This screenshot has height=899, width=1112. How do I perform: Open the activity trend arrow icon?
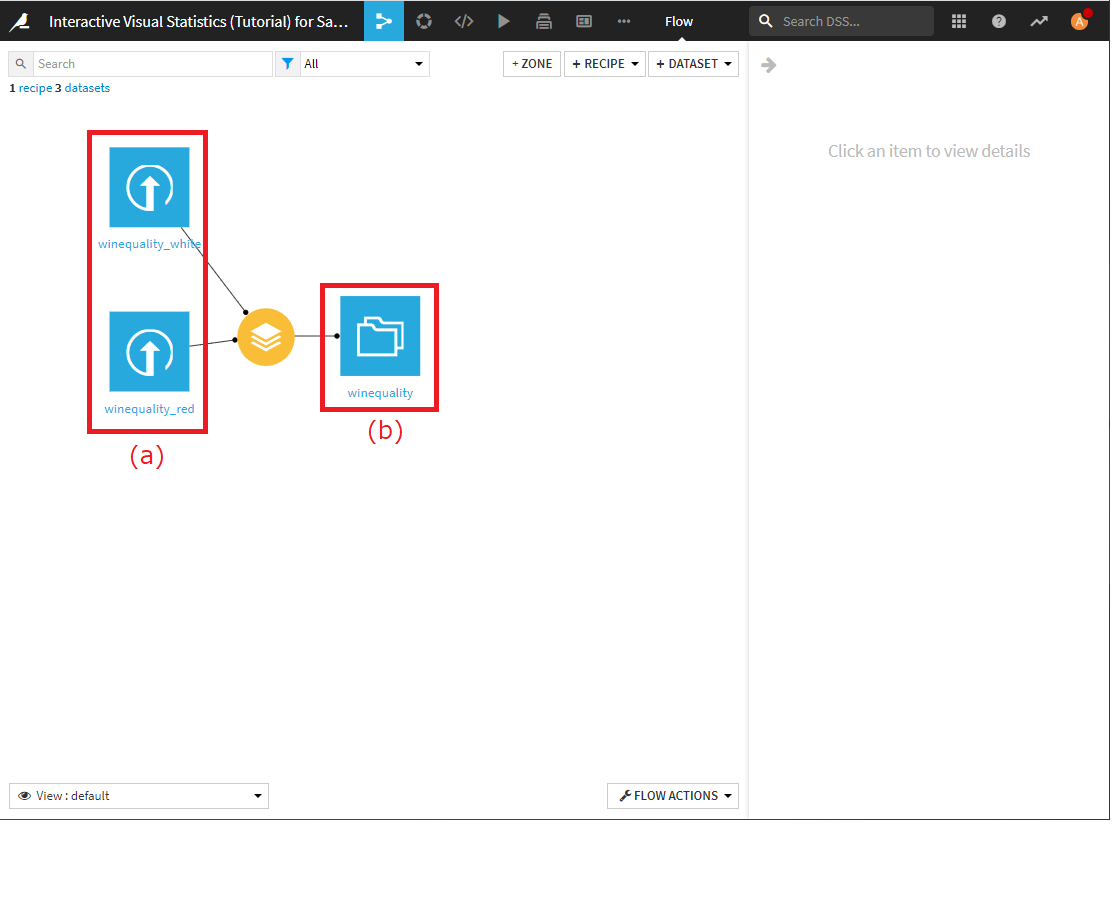[1039, 21]
